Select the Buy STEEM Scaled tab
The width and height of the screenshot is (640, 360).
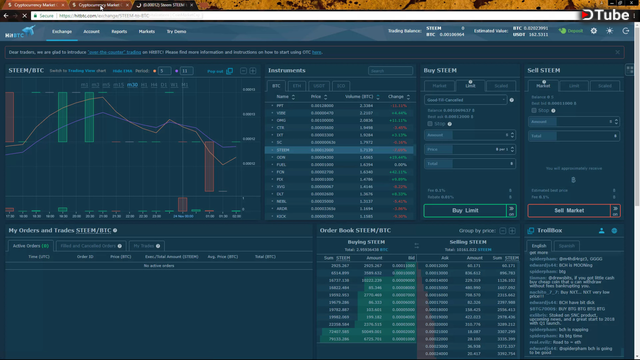pos(501,86)
